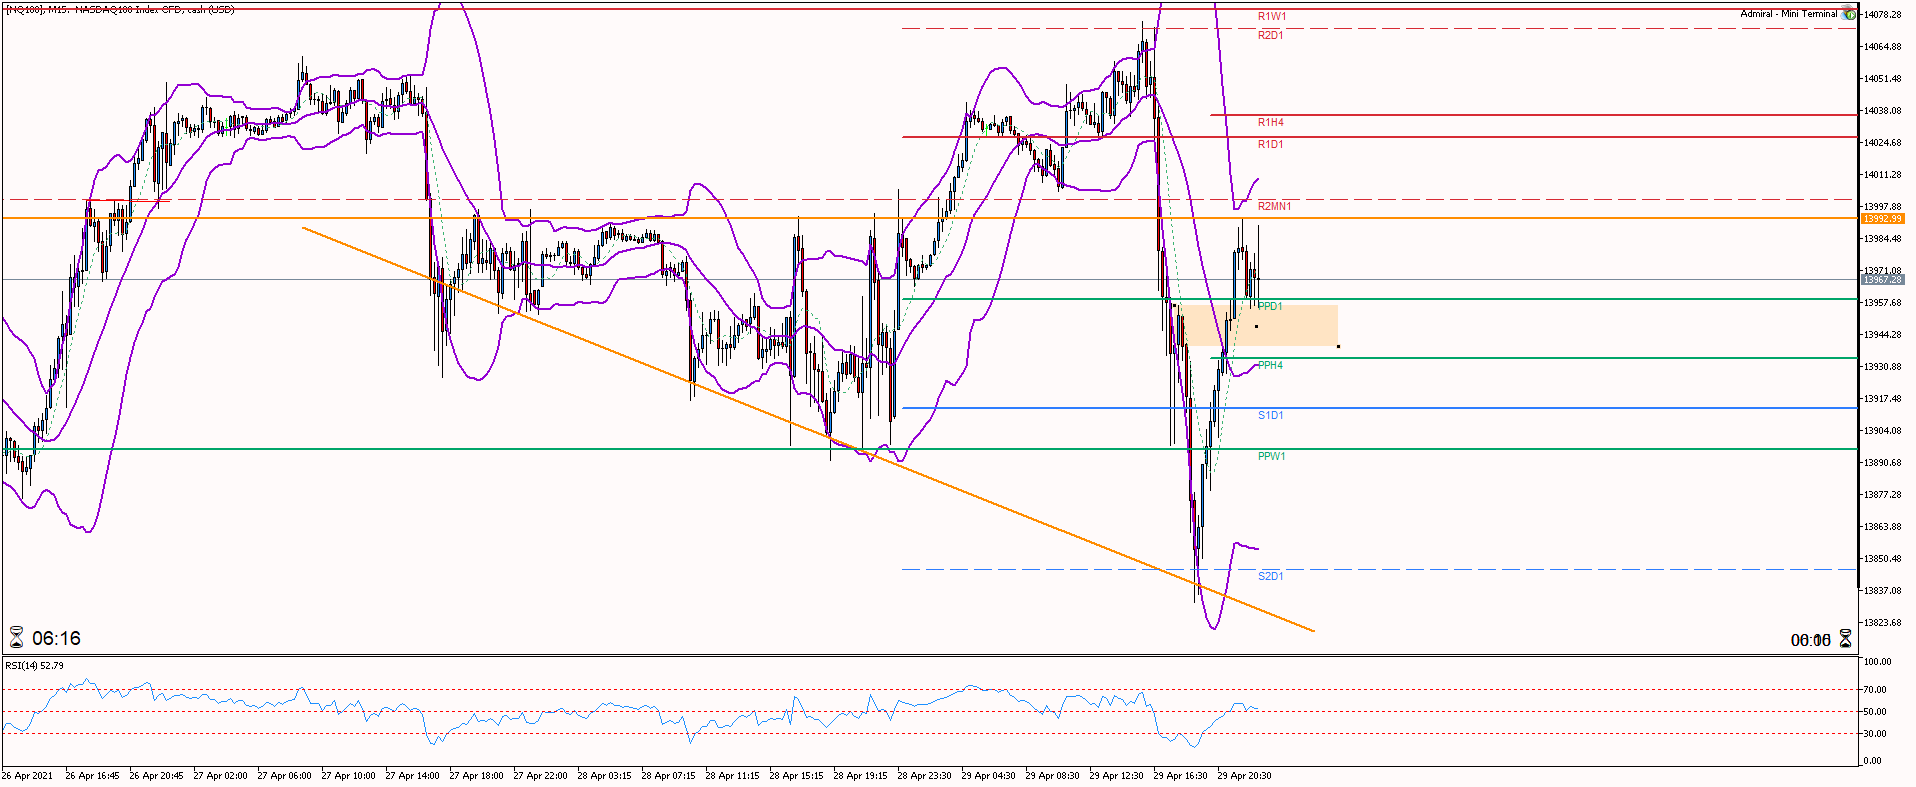
Task: Click the R1D1 resistance label
Action: (1270, 144)
